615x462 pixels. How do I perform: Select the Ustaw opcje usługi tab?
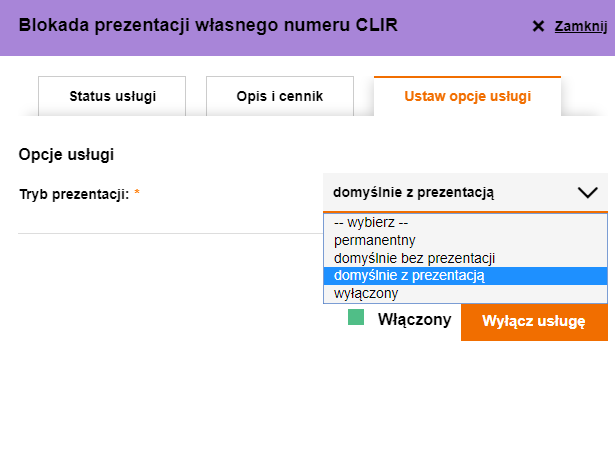pos(467,97)
